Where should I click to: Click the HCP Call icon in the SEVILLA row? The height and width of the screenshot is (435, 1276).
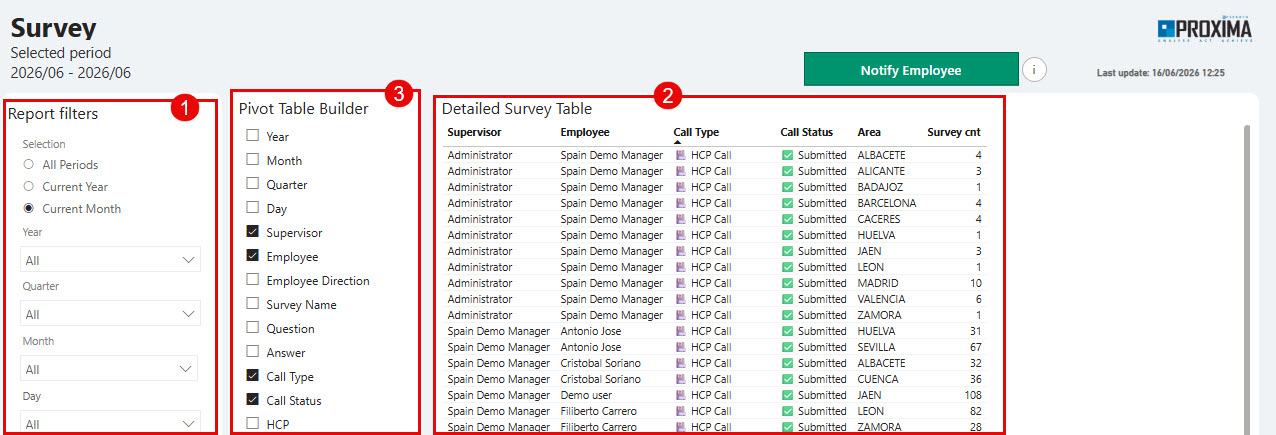click(x=680, y=347)
